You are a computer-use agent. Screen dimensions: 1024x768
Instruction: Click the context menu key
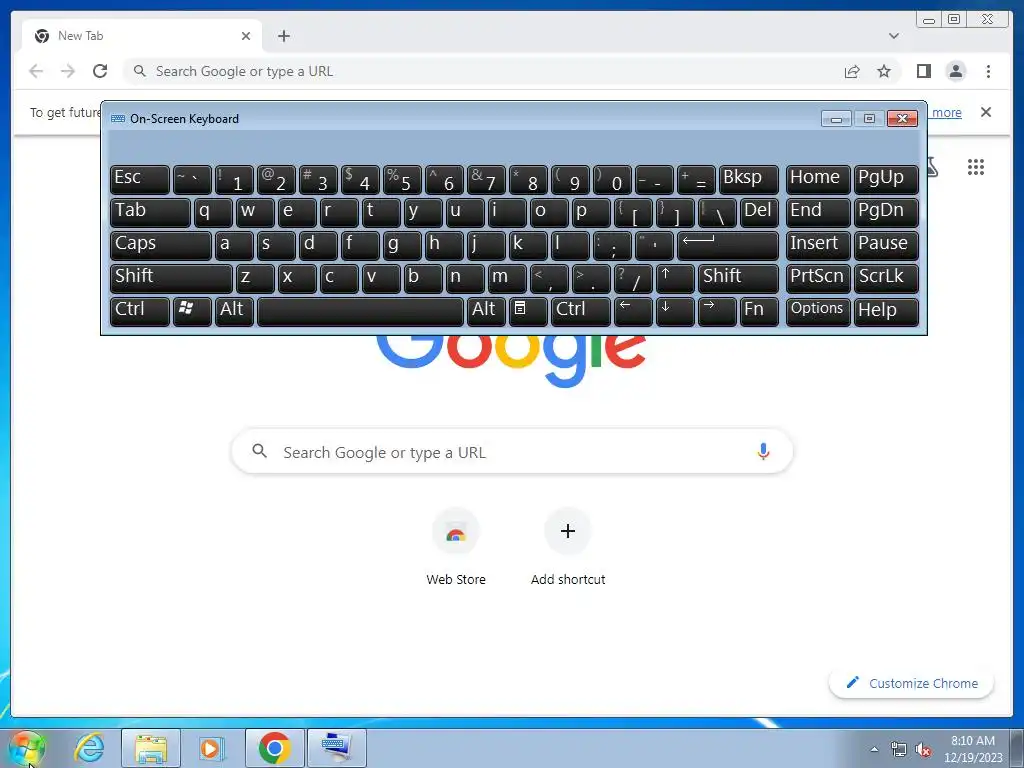(528, 311)
